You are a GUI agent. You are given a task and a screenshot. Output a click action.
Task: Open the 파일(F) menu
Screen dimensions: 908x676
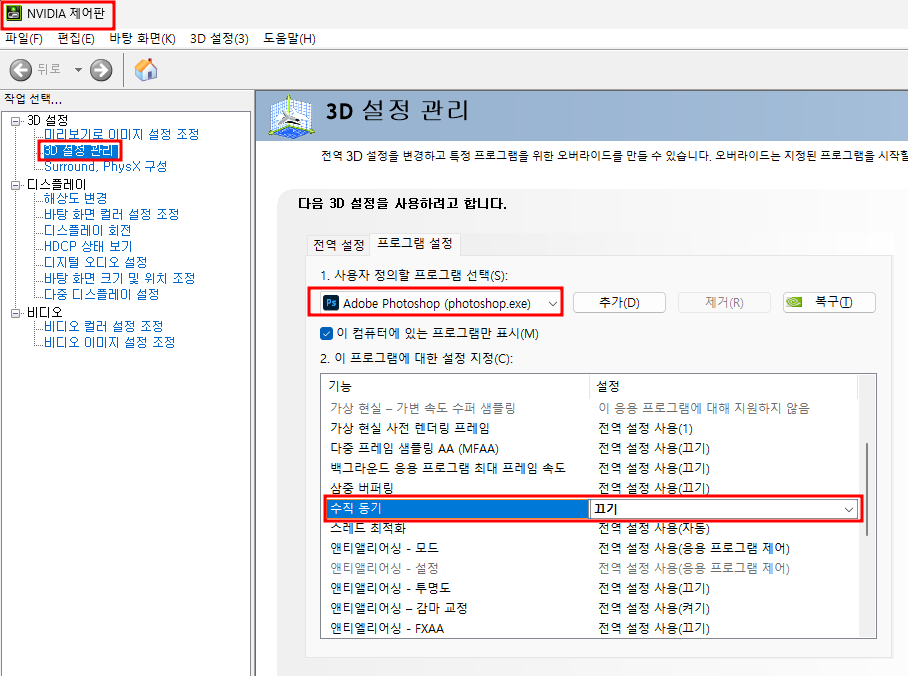point(24,39)
